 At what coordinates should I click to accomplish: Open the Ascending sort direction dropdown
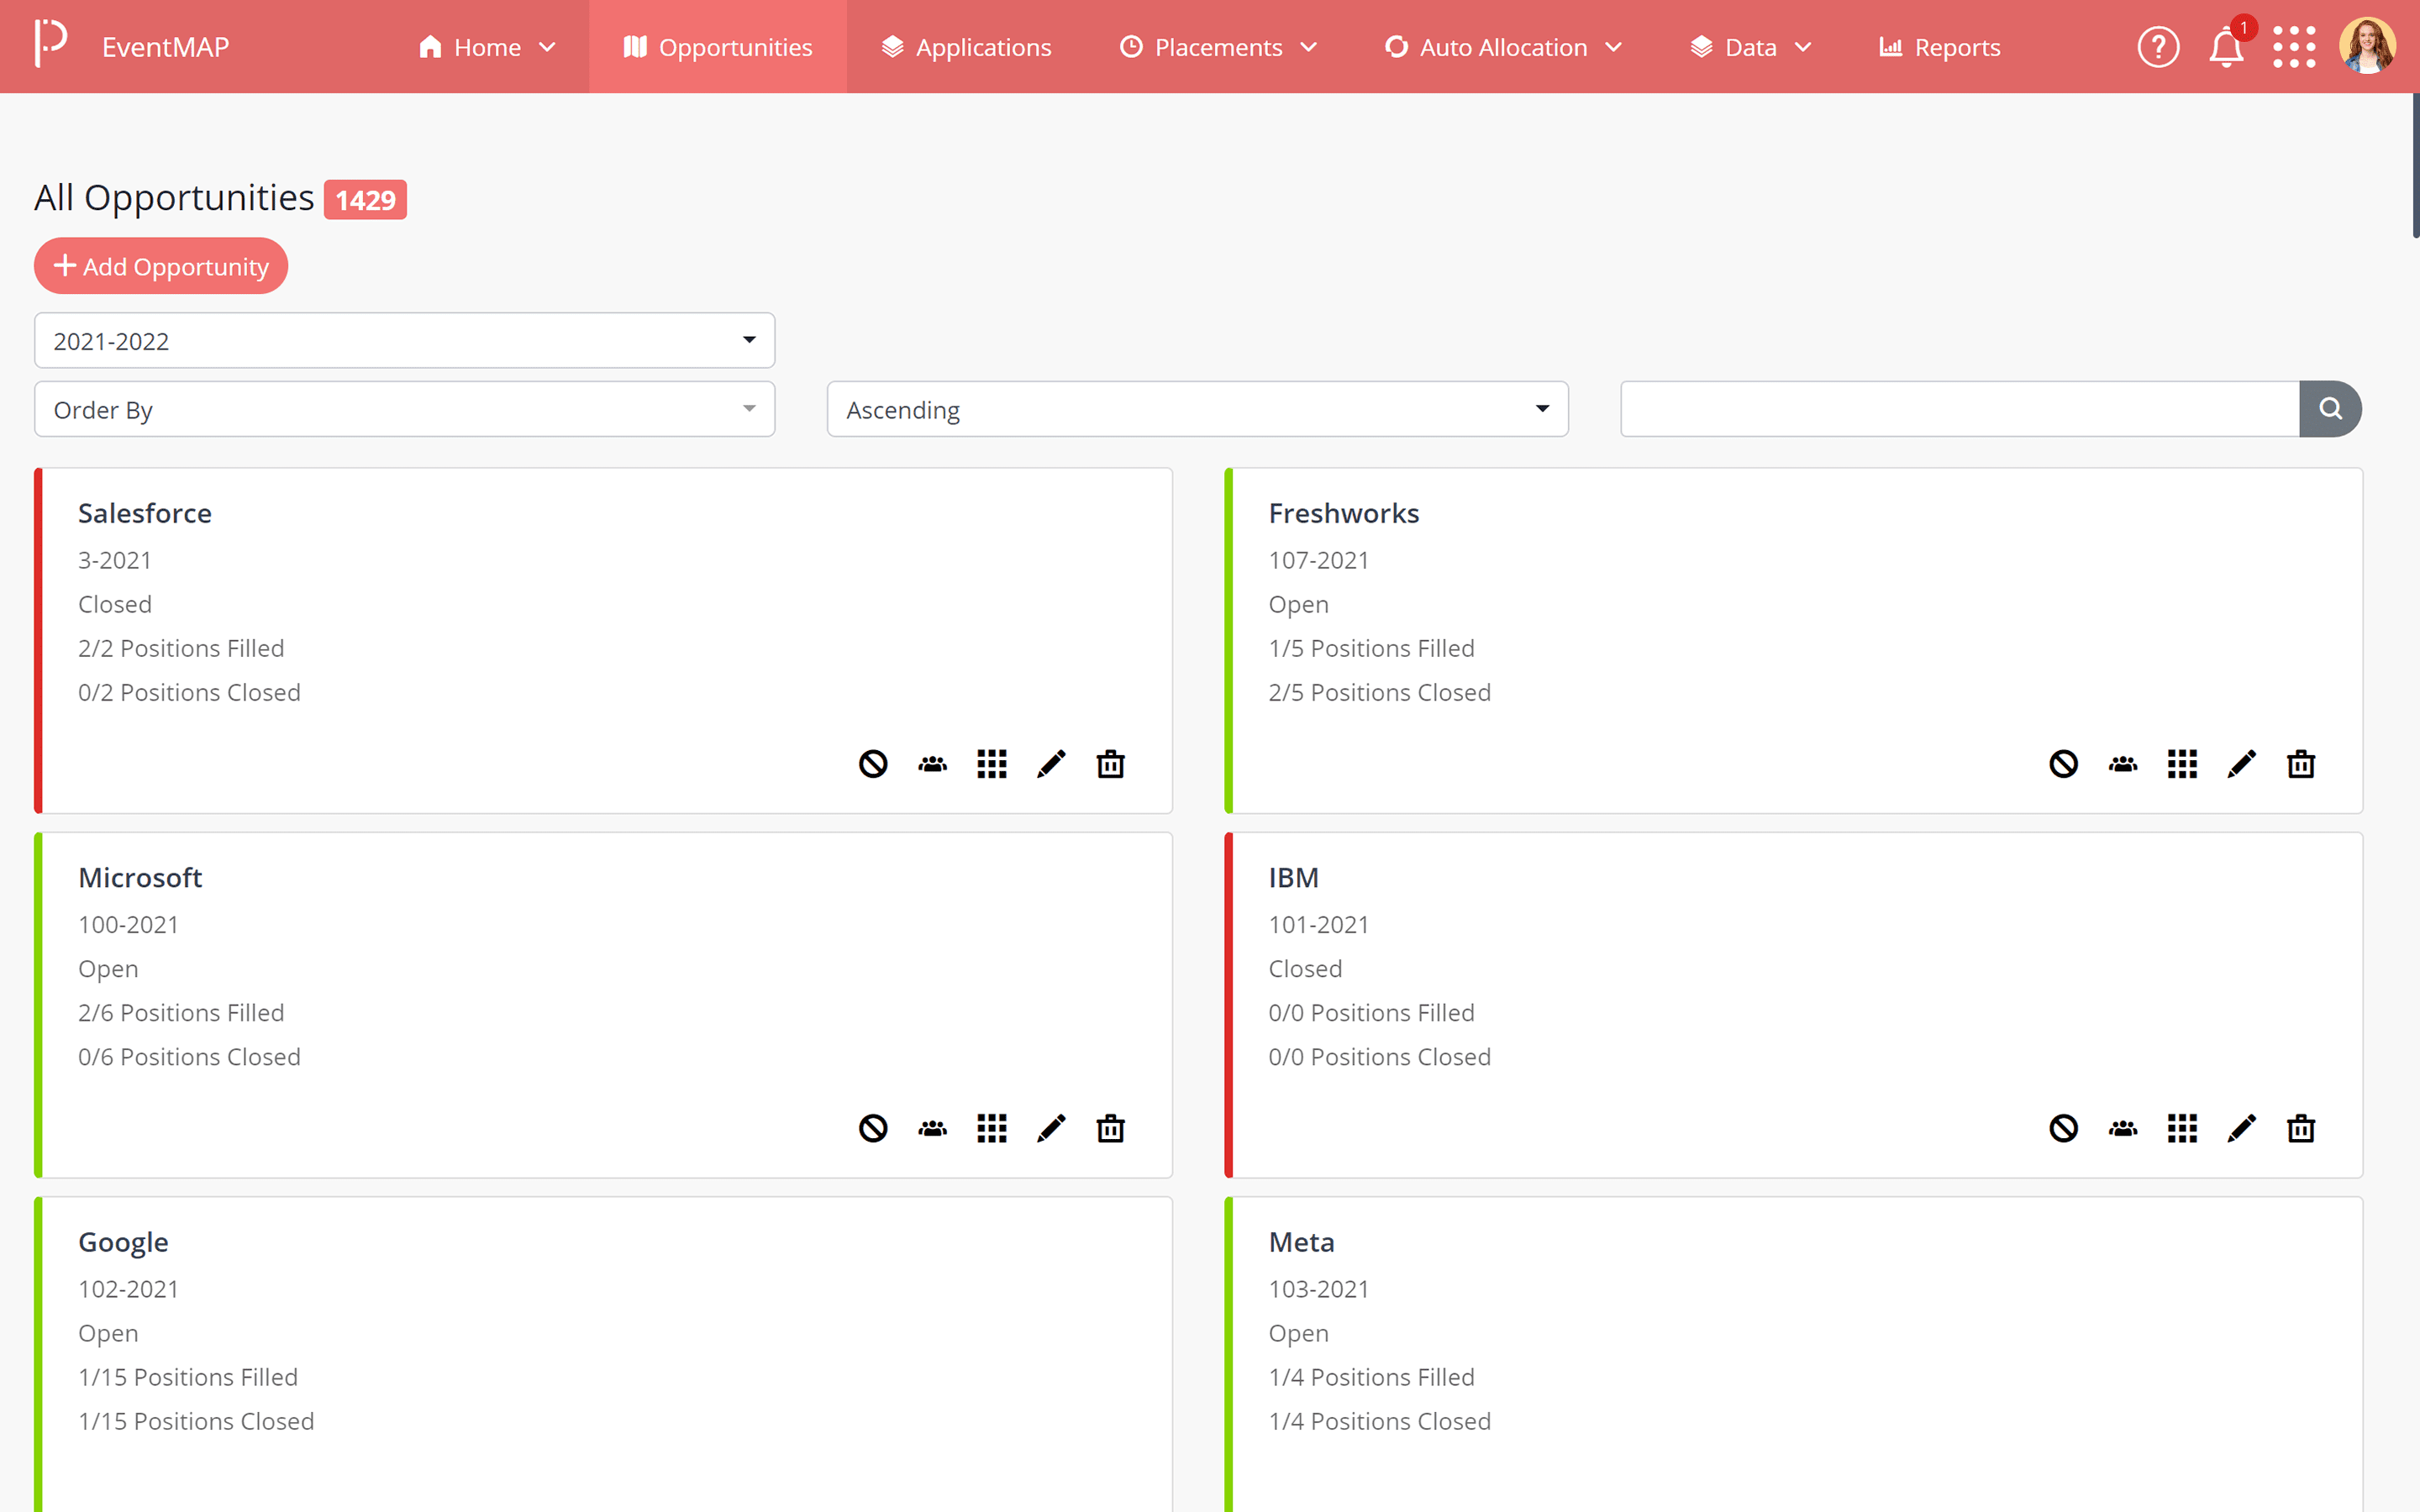point(1197,409)
